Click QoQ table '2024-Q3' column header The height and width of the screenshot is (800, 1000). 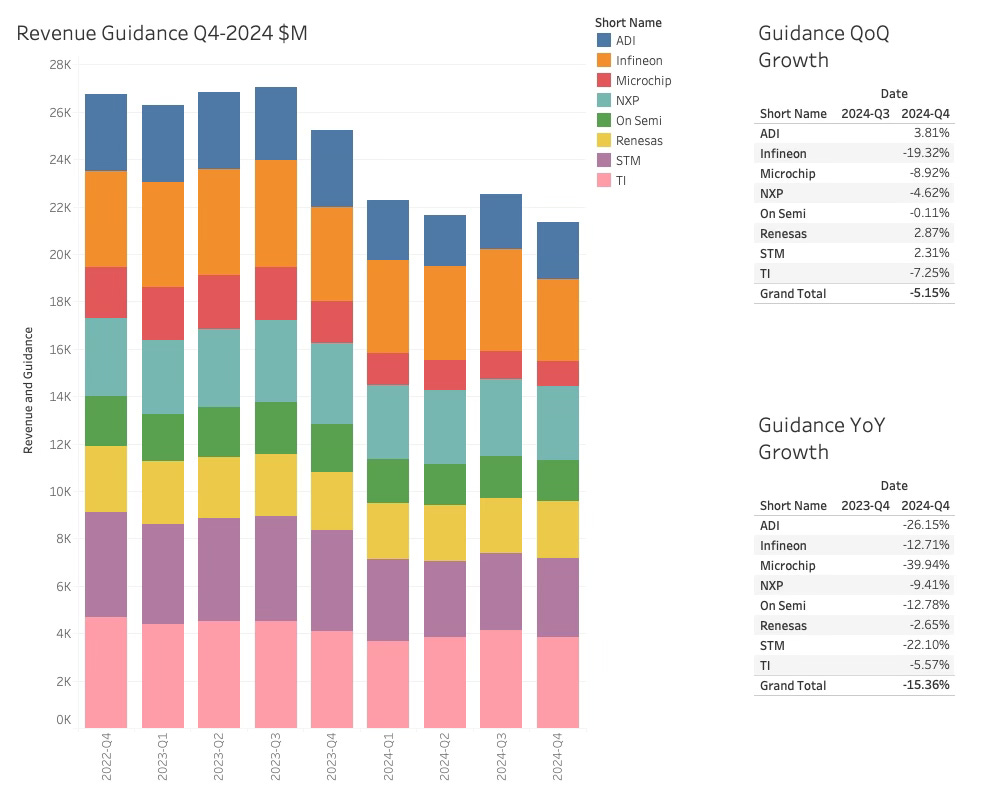pos(865,114)
